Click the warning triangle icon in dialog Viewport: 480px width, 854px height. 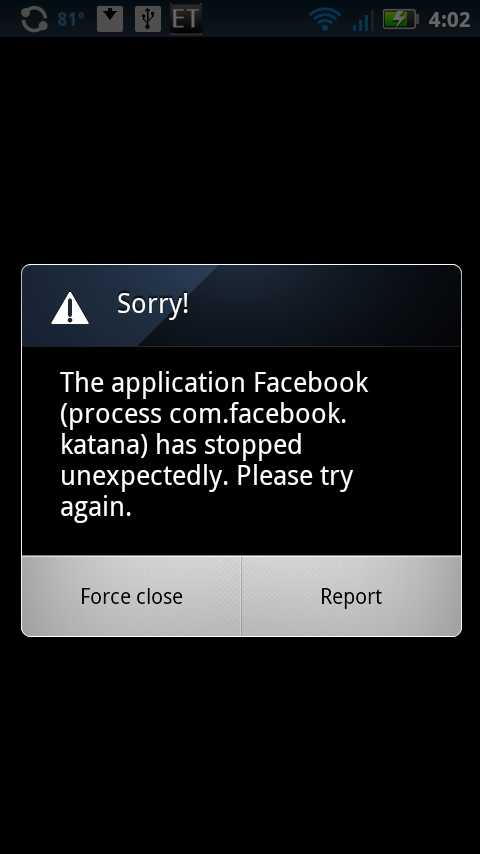pos(70,308)
